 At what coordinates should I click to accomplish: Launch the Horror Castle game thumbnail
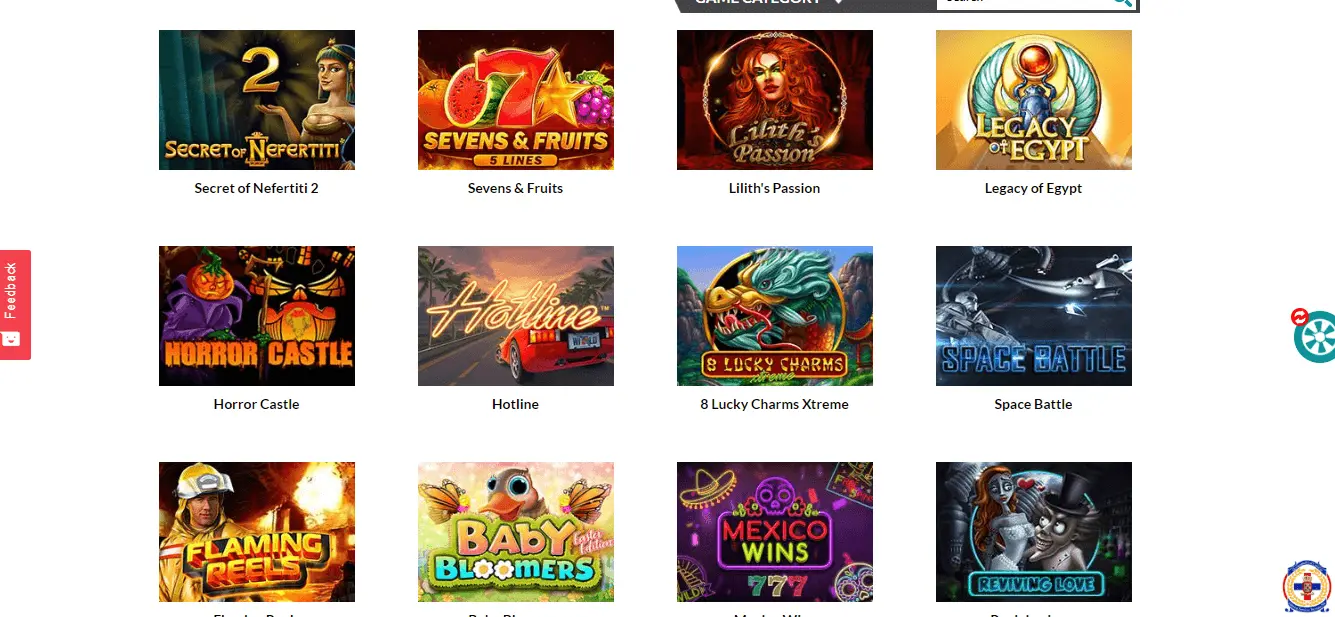(x=257, y=316)
